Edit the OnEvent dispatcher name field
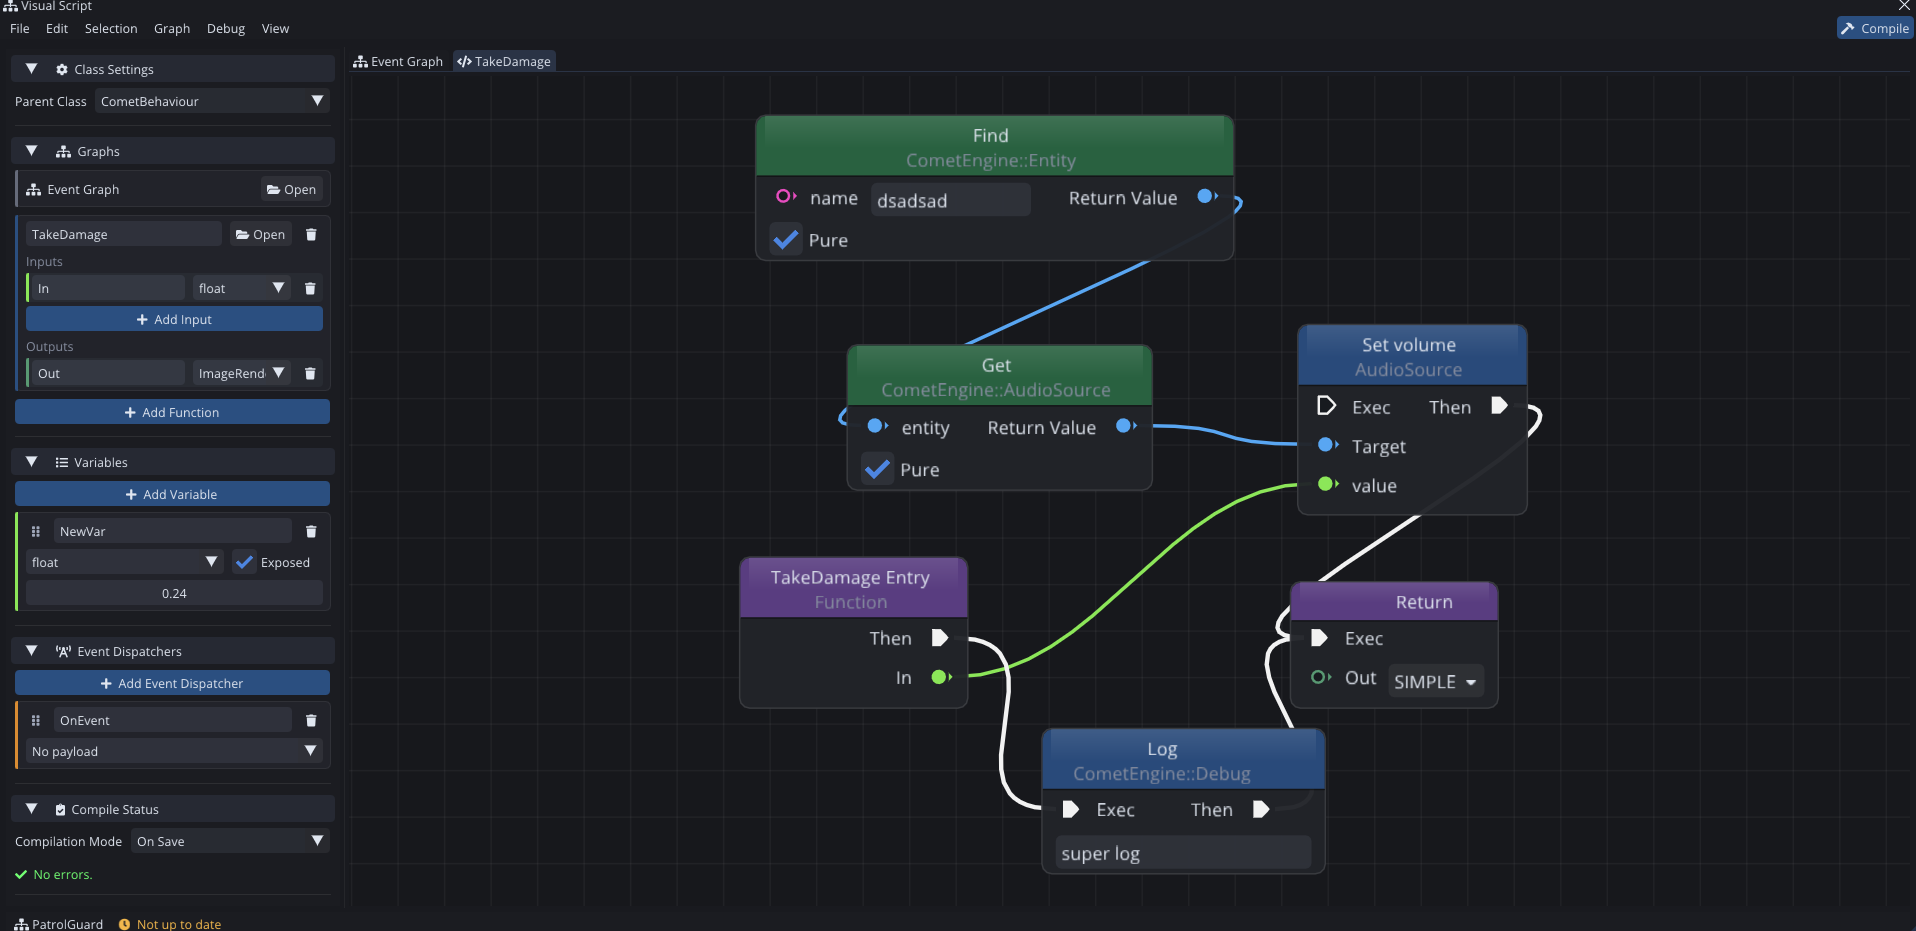The width and height of the screenshot is (1916, 931). coord(173,720)
